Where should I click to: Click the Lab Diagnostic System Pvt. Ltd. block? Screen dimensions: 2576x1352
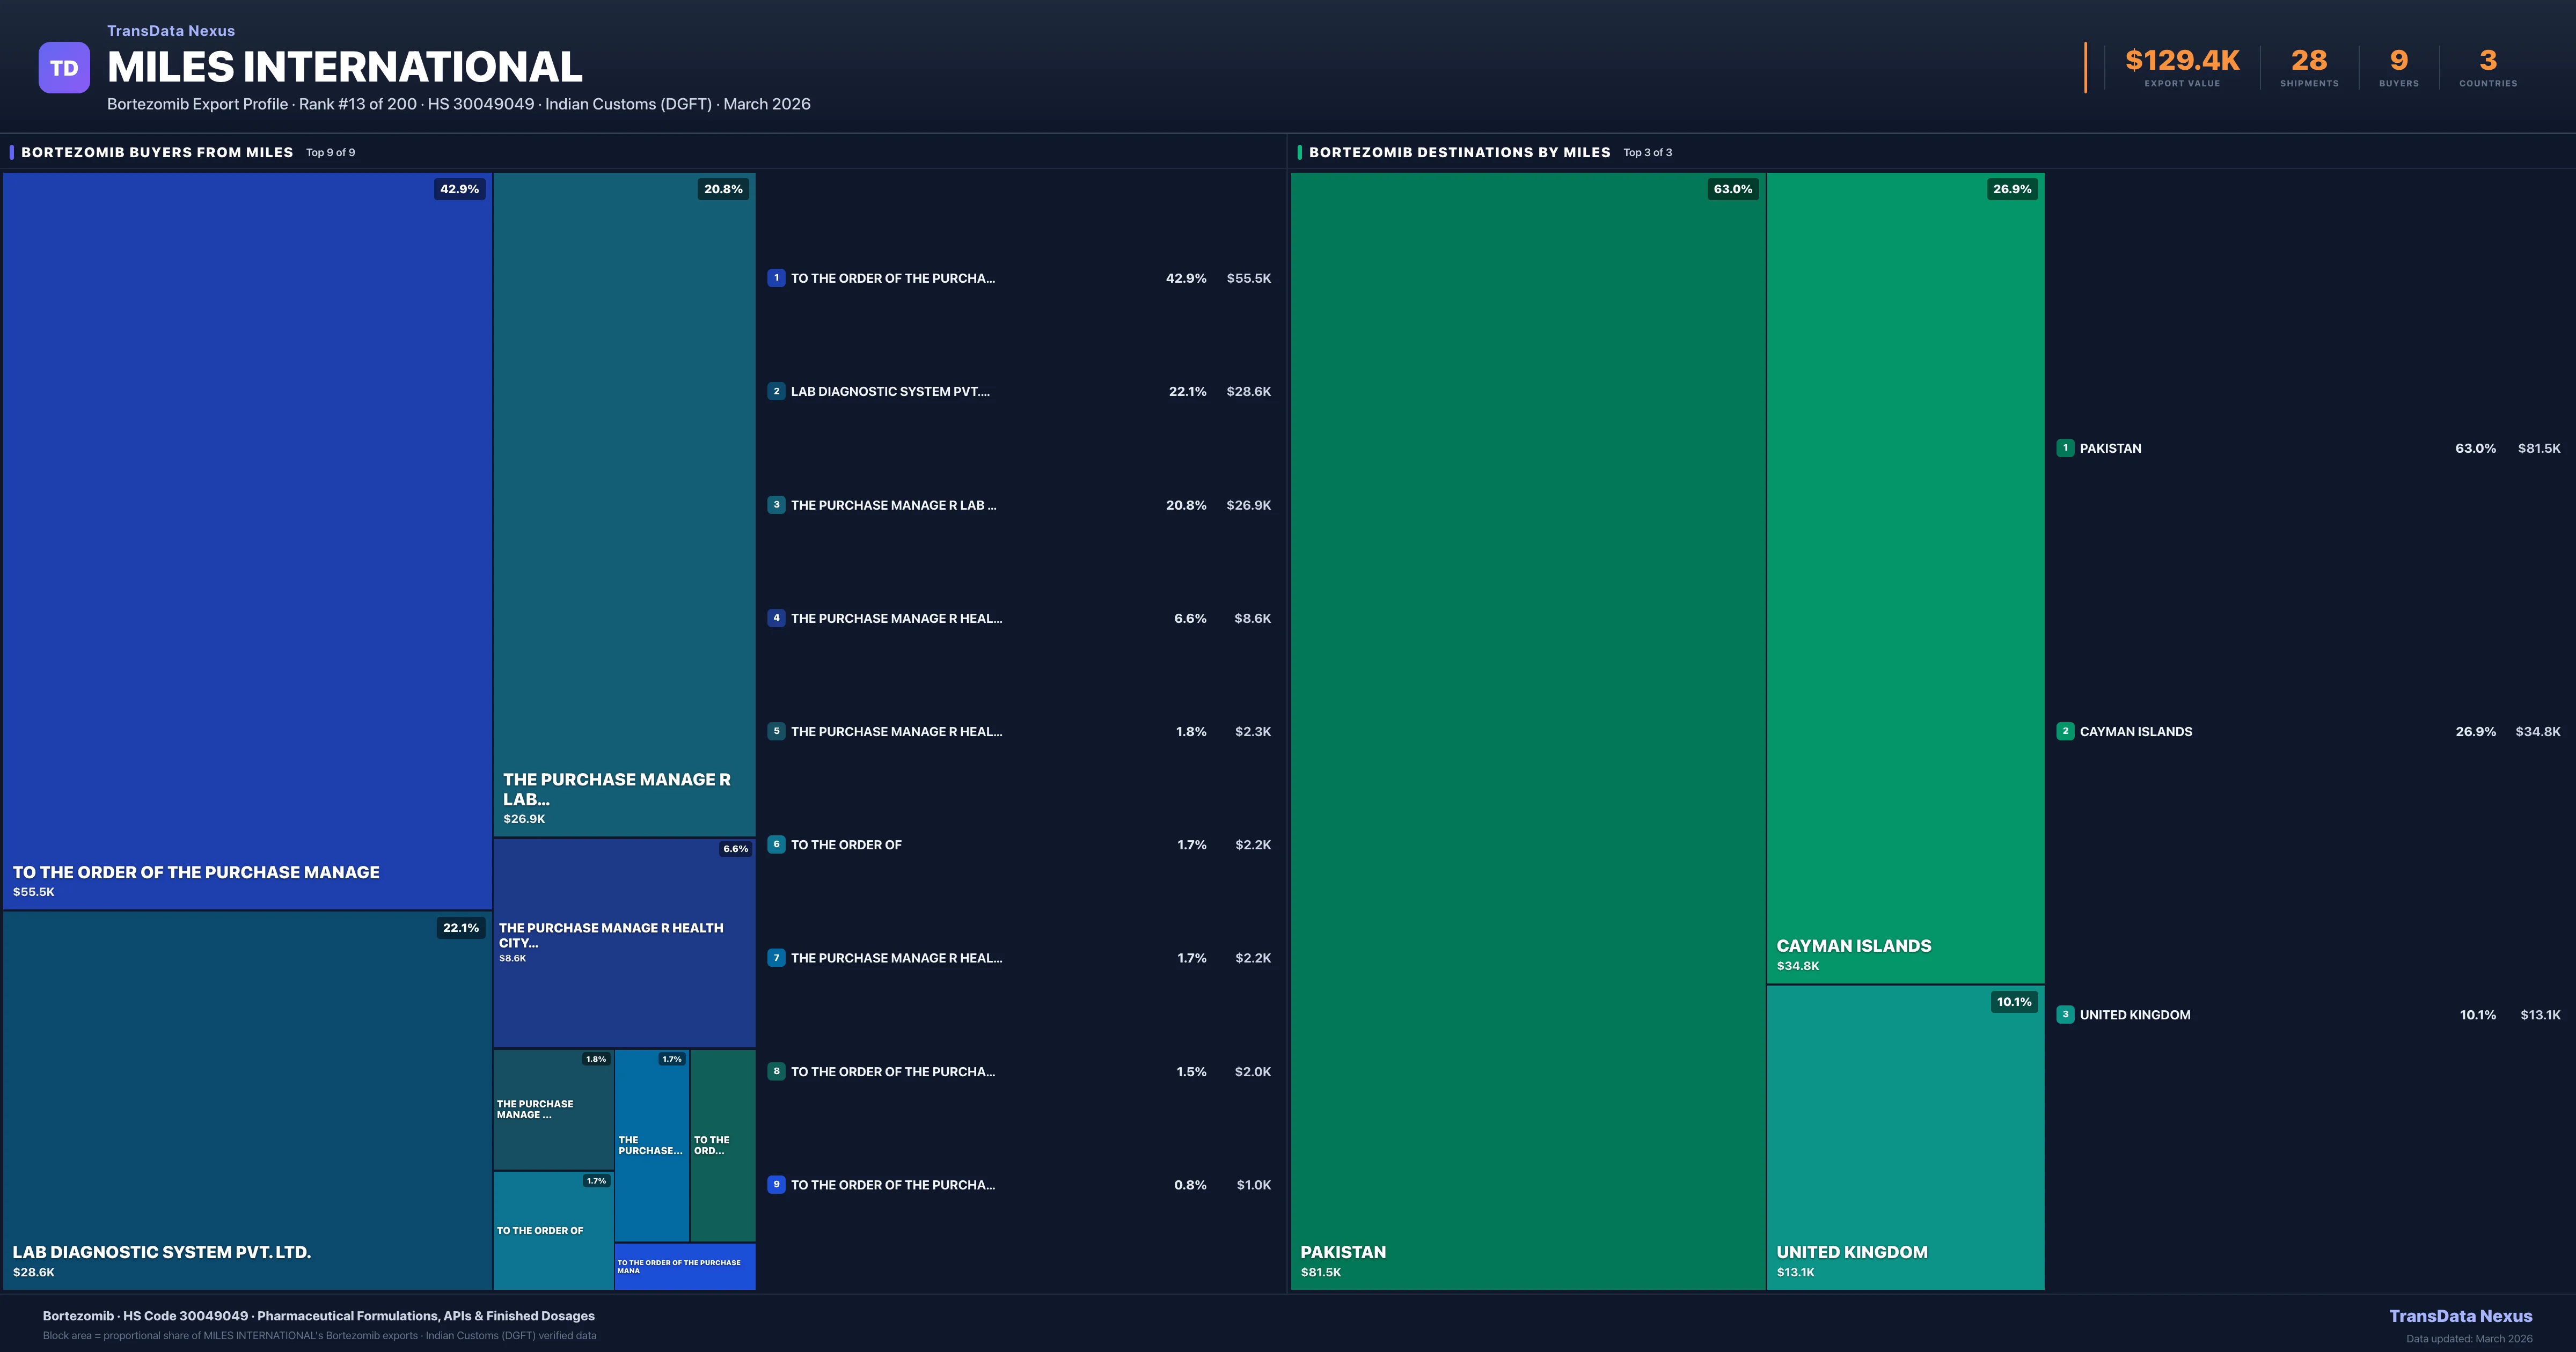[247, 1100]
